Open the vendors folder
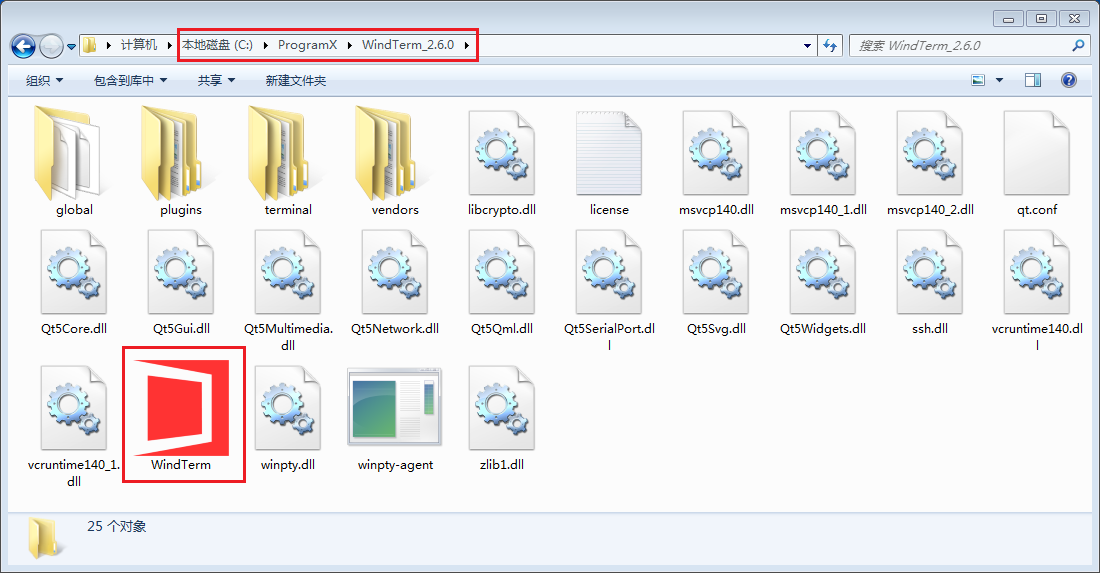Image resolution: width=1100 pixels, height=573 pixels. pos(394,154)
